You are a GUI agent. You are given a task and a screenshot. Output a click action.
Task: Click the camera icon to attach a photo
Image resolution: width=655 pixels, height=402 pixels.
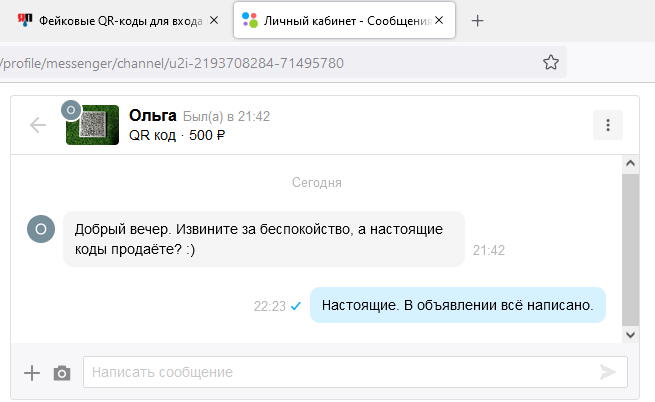(62, 373)
